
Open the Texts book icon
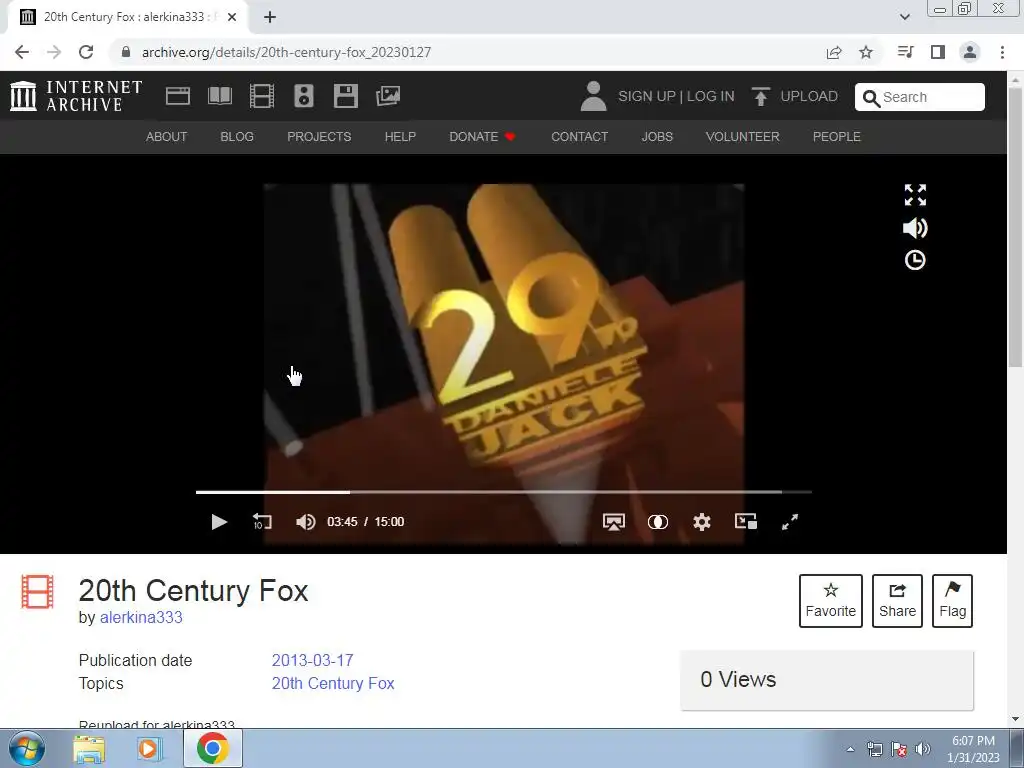pyautogui.click(x=219, y=96)
